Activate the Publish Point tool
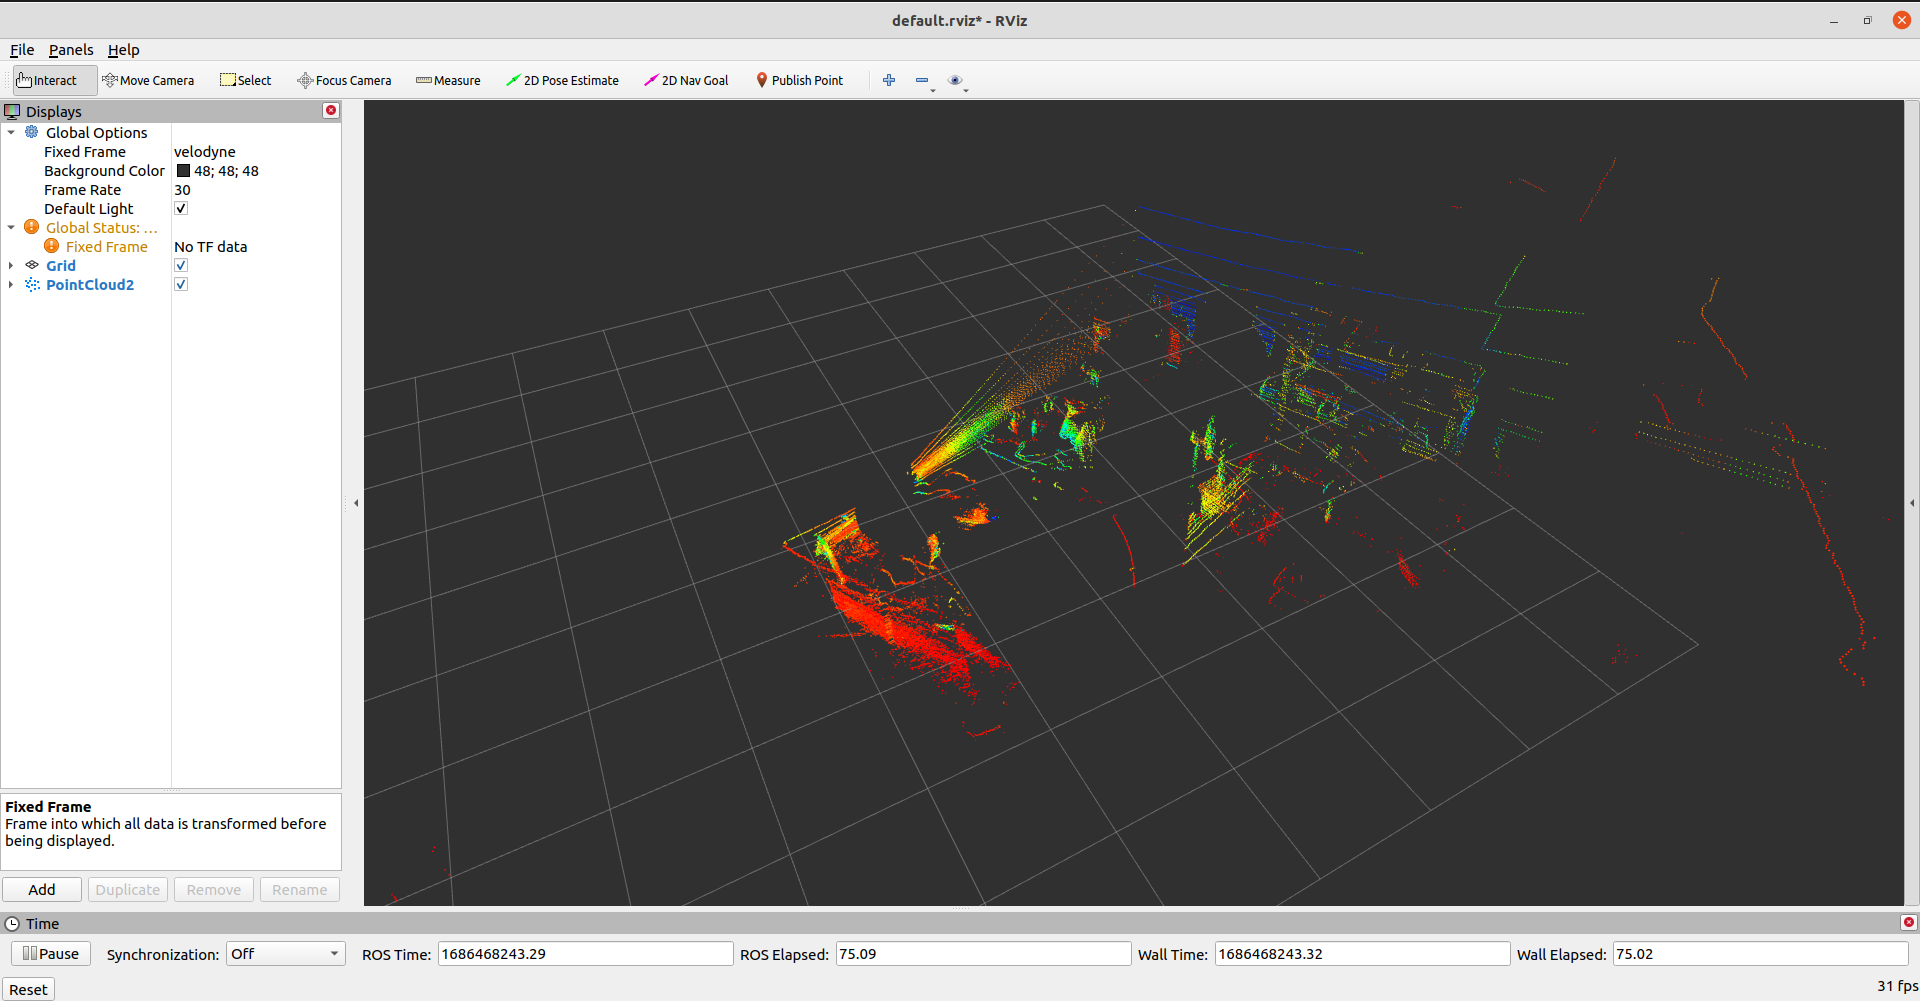1920x1001 pixels. pos(799,80)
